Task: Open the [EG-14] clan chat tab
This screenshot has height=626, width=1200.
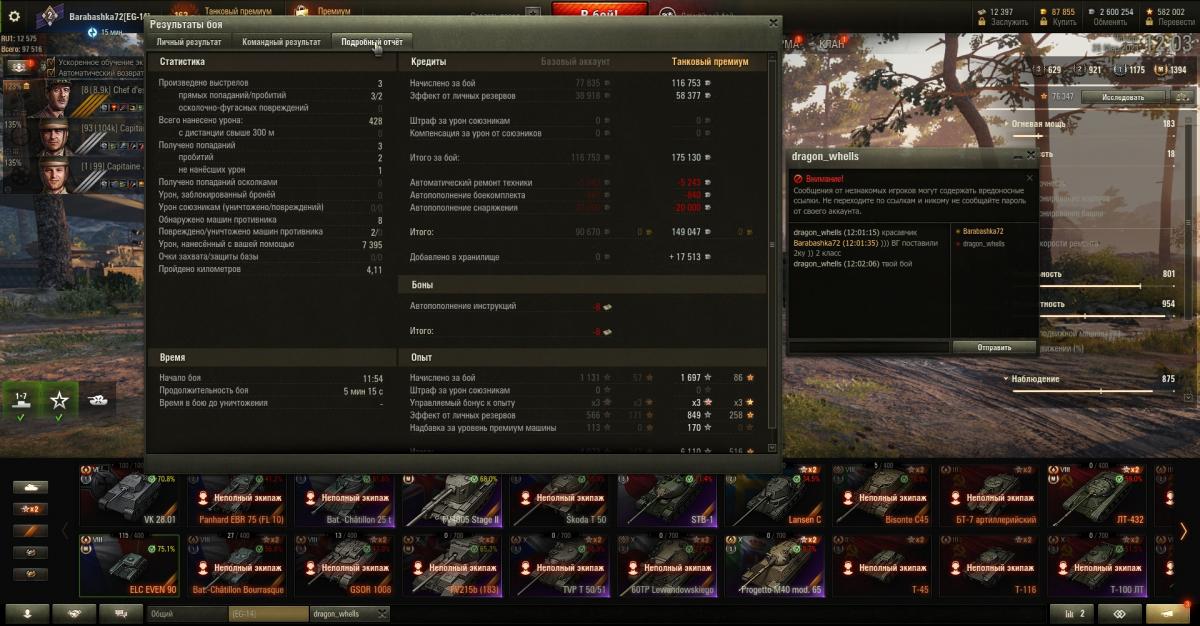Action: pos(268,614)
